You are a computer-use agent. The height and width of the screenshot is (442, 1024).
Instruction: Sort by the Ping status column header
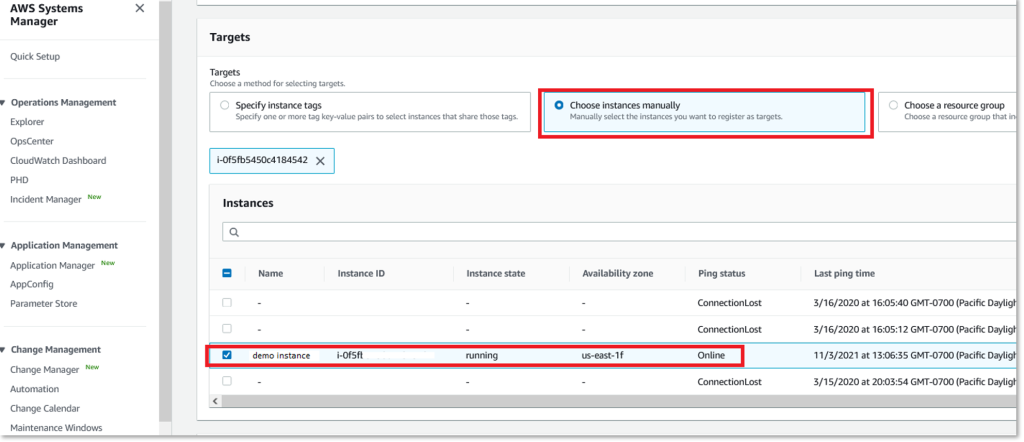click(x=722, y=274)
